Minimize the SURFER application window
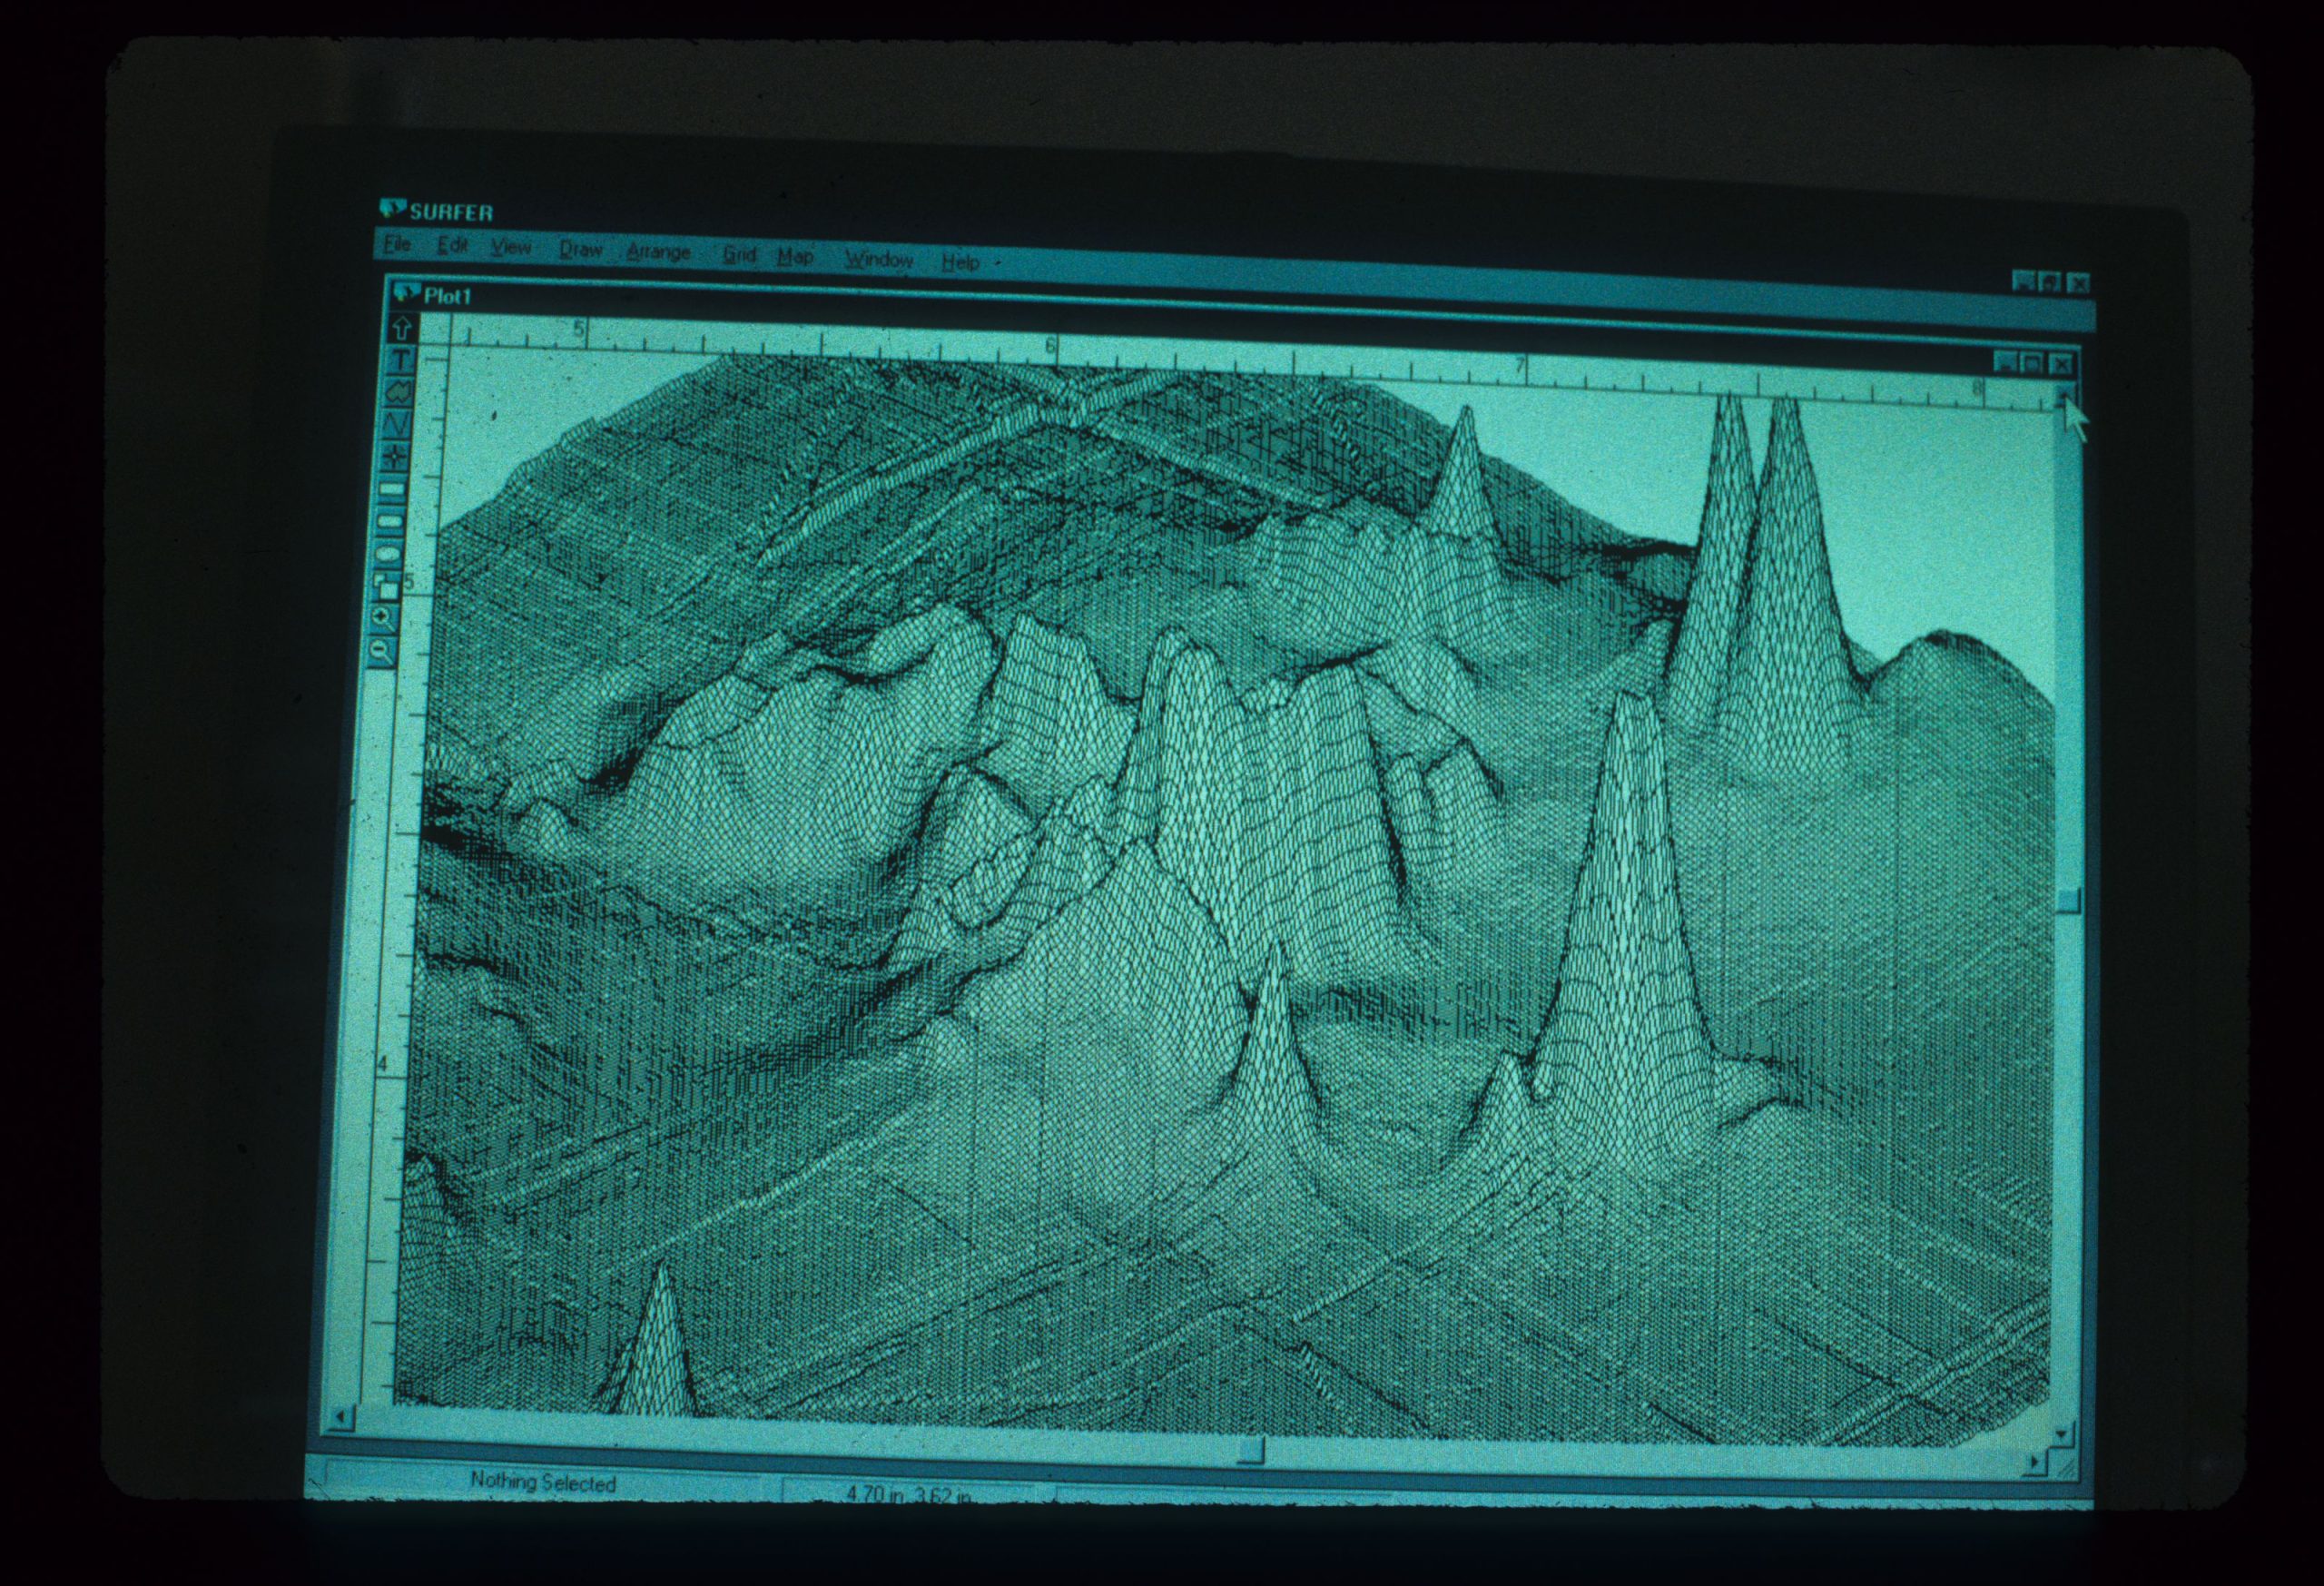This screenshot has height=1586, width=2324. (2024, 282)
